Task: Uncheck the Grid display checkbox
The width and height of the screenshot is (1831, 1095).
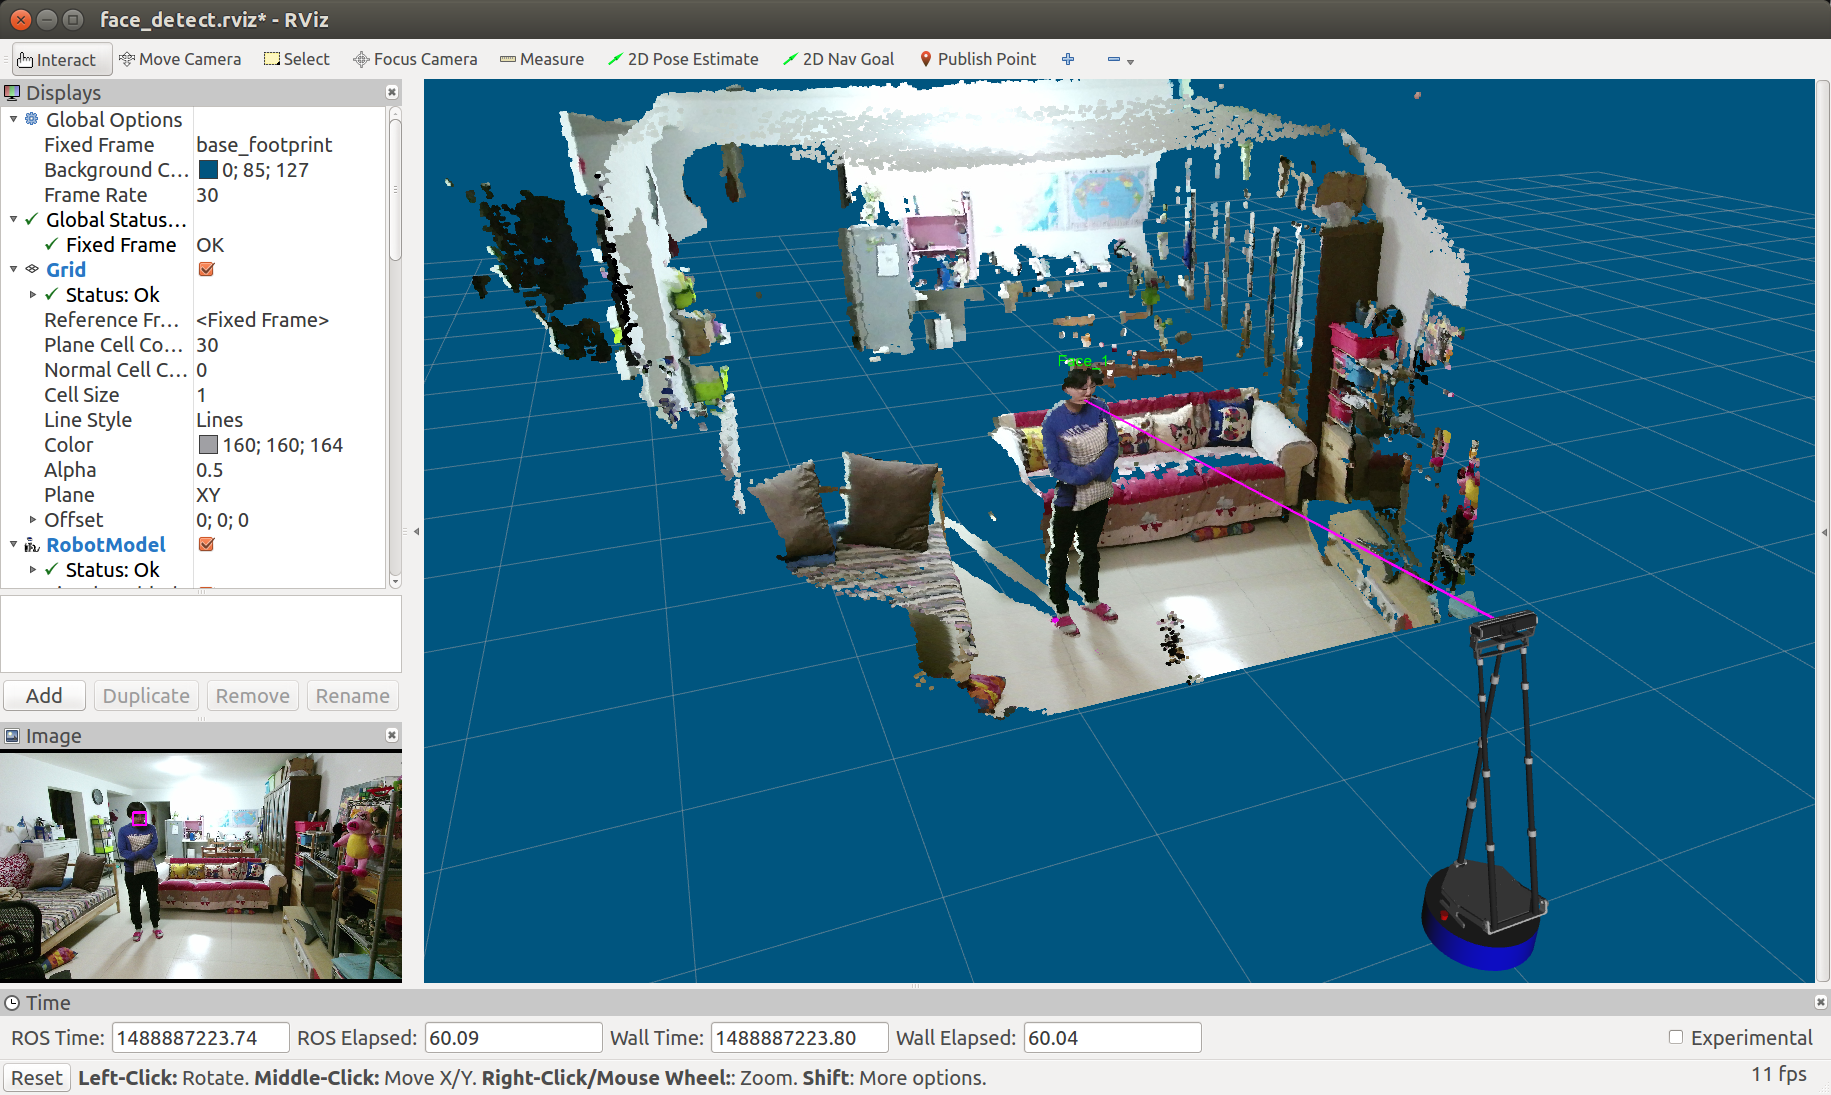Action: [207, 270]
